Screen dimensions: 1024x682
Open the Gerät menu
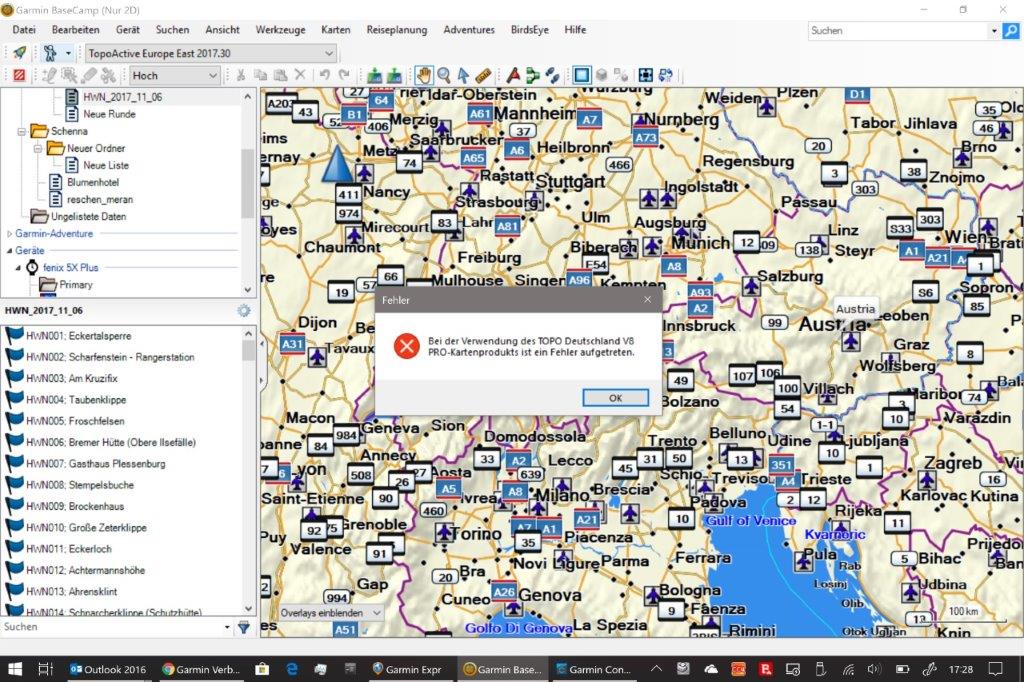[128, 30]
